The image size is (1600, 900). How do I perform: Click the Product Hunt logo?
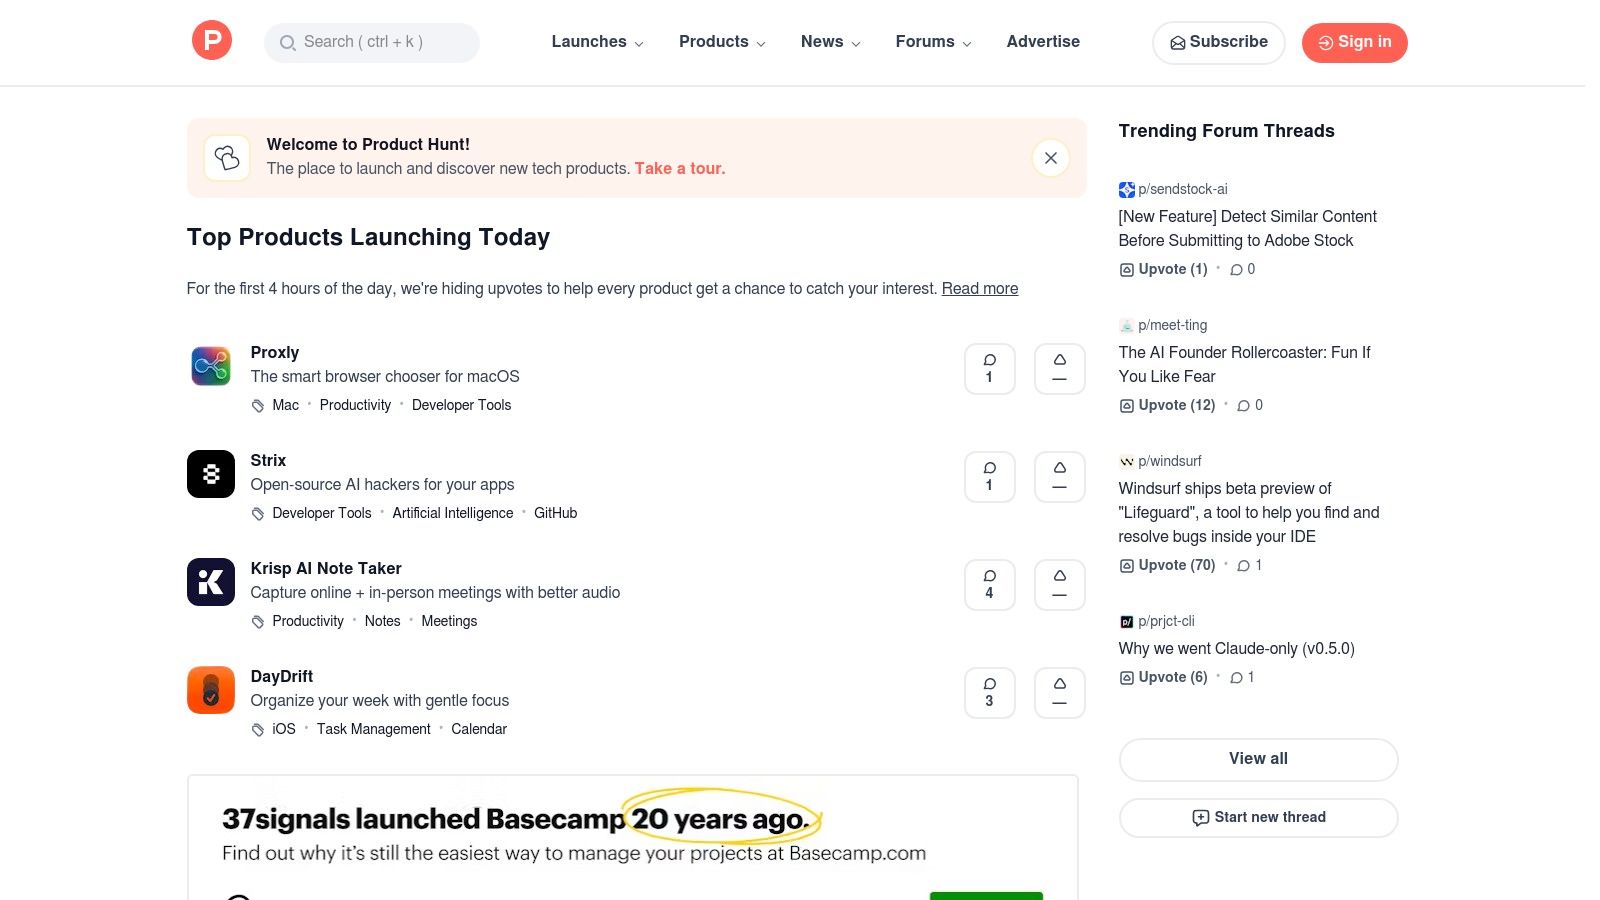tap(211, 41)
